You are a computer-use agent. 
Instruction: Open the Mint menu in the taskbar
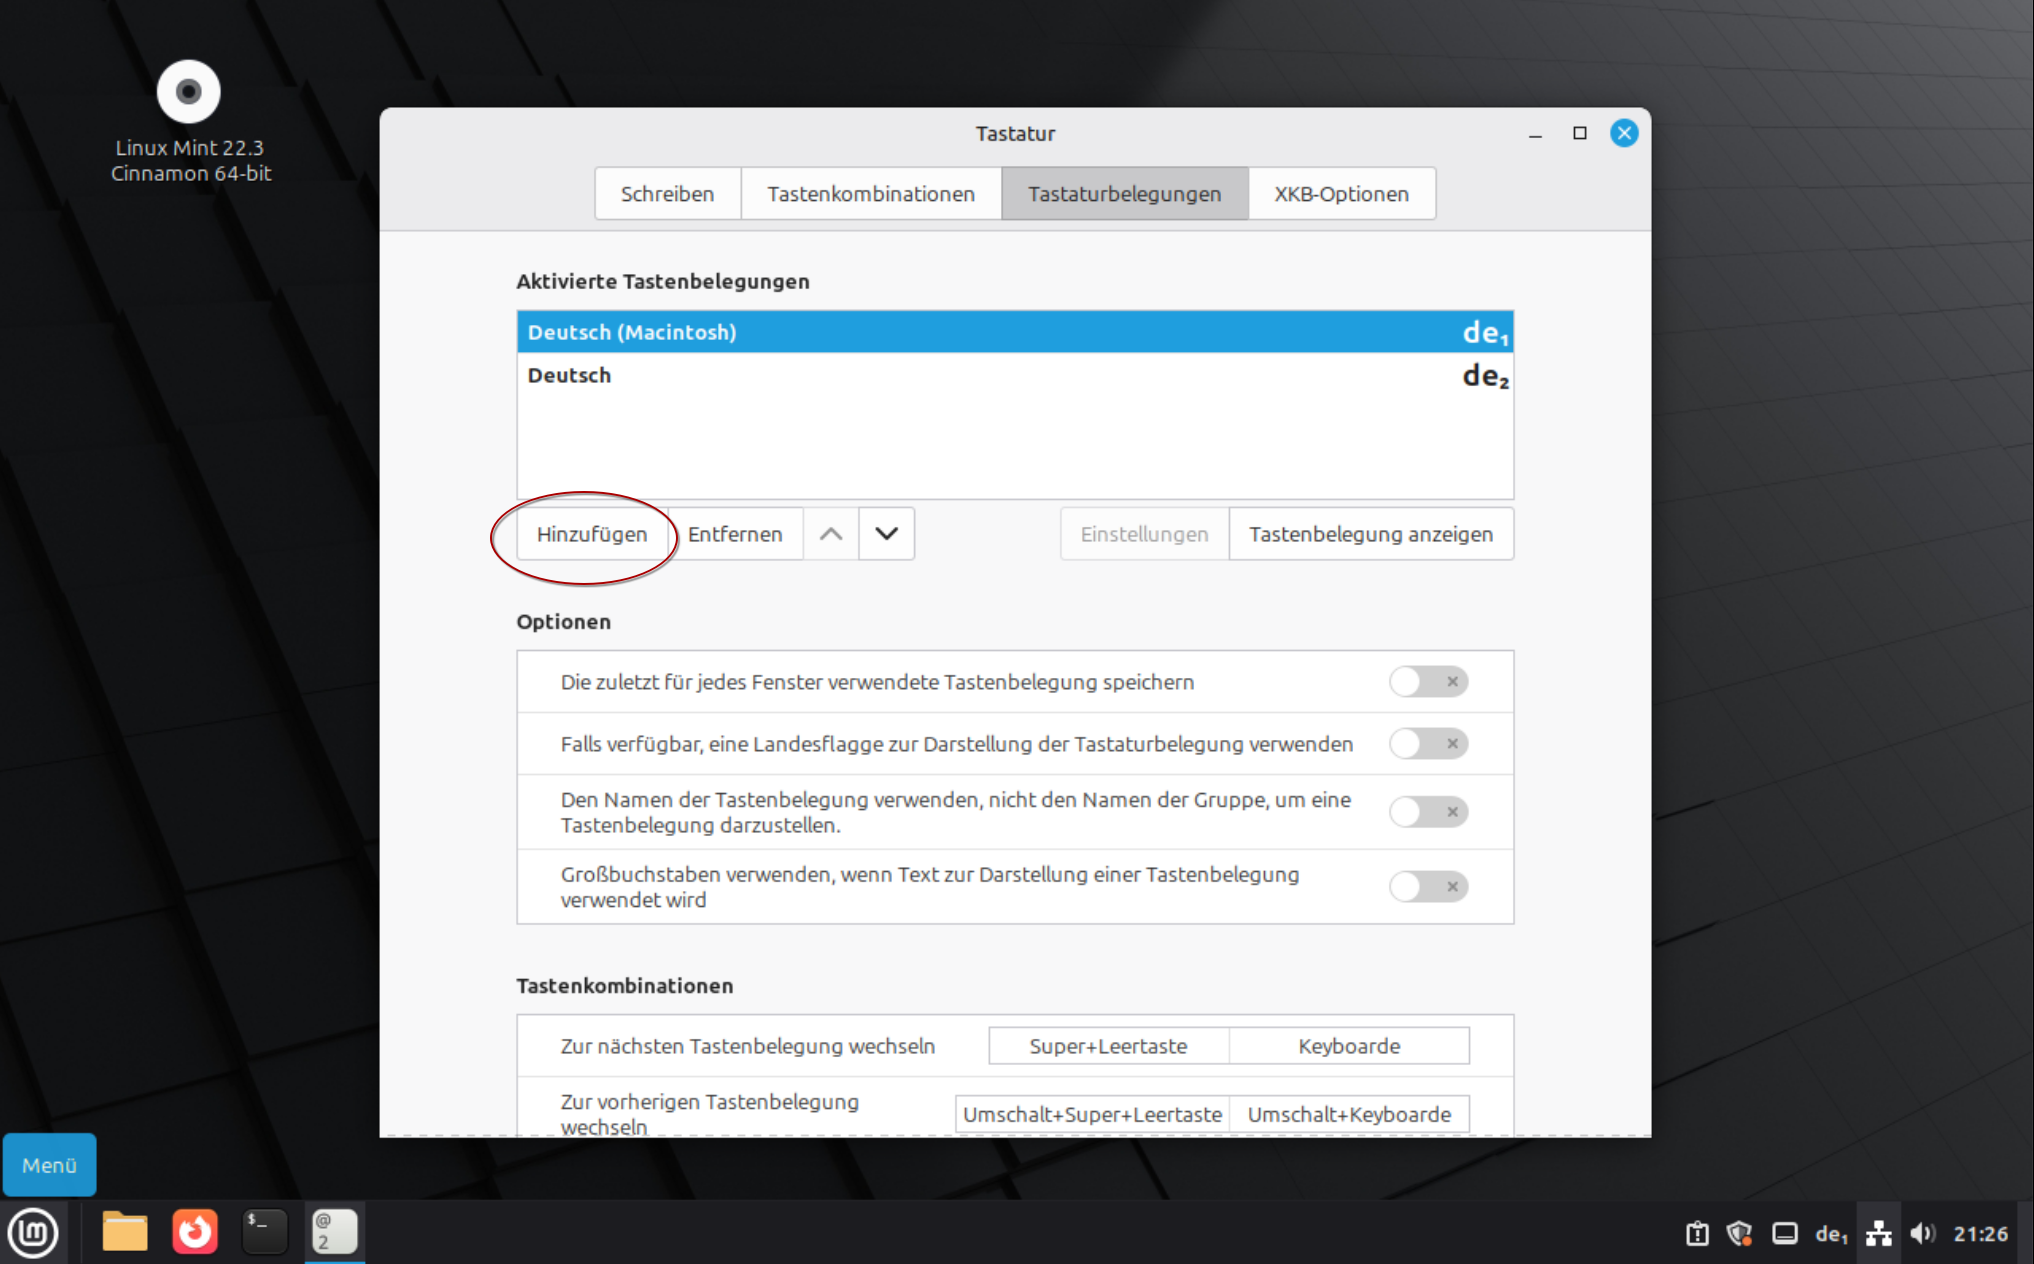point(35,1232)
